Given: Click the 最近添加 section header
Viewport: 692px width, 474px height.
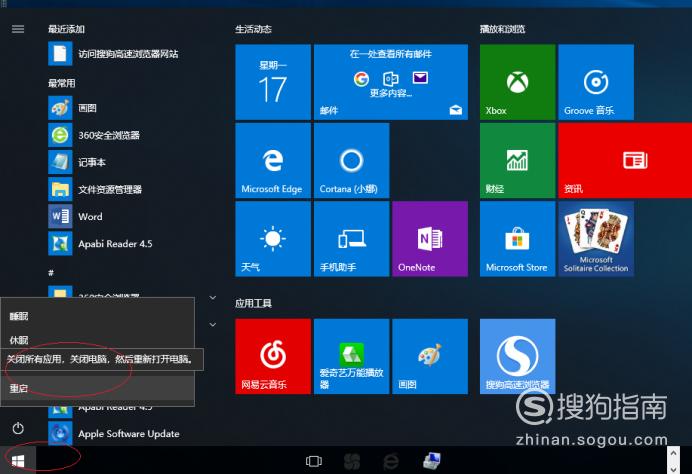Looking at the screenshot, I should [66, 29].
